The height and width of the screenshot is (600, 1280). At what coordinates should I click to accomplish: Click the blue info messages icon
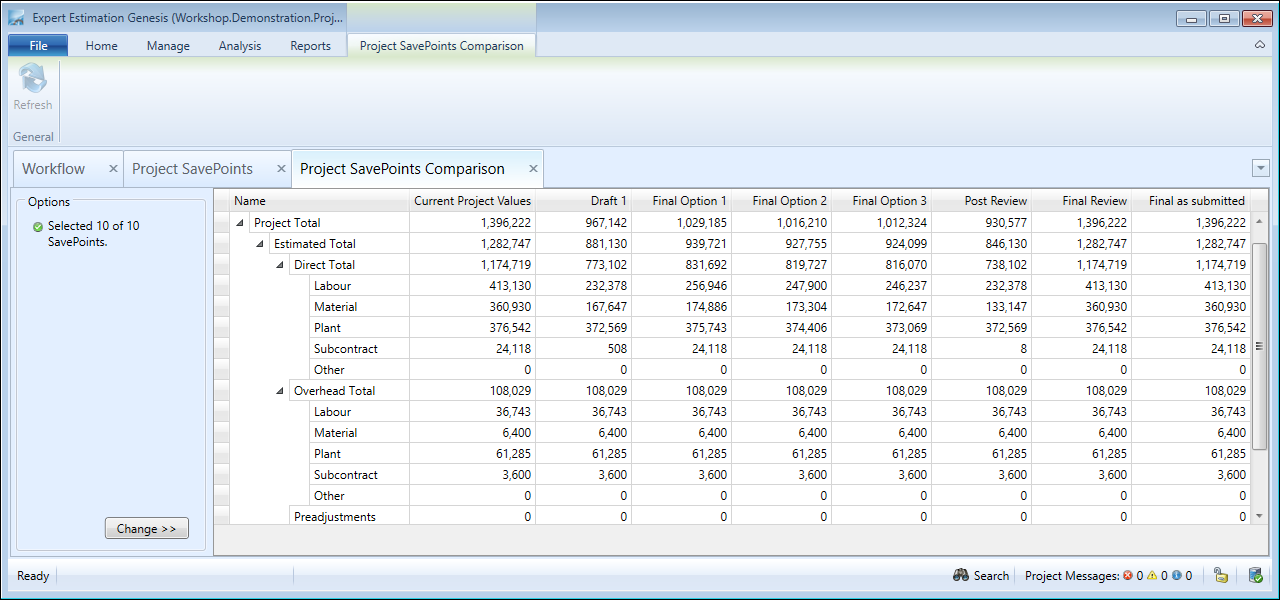click(1177, 576)
